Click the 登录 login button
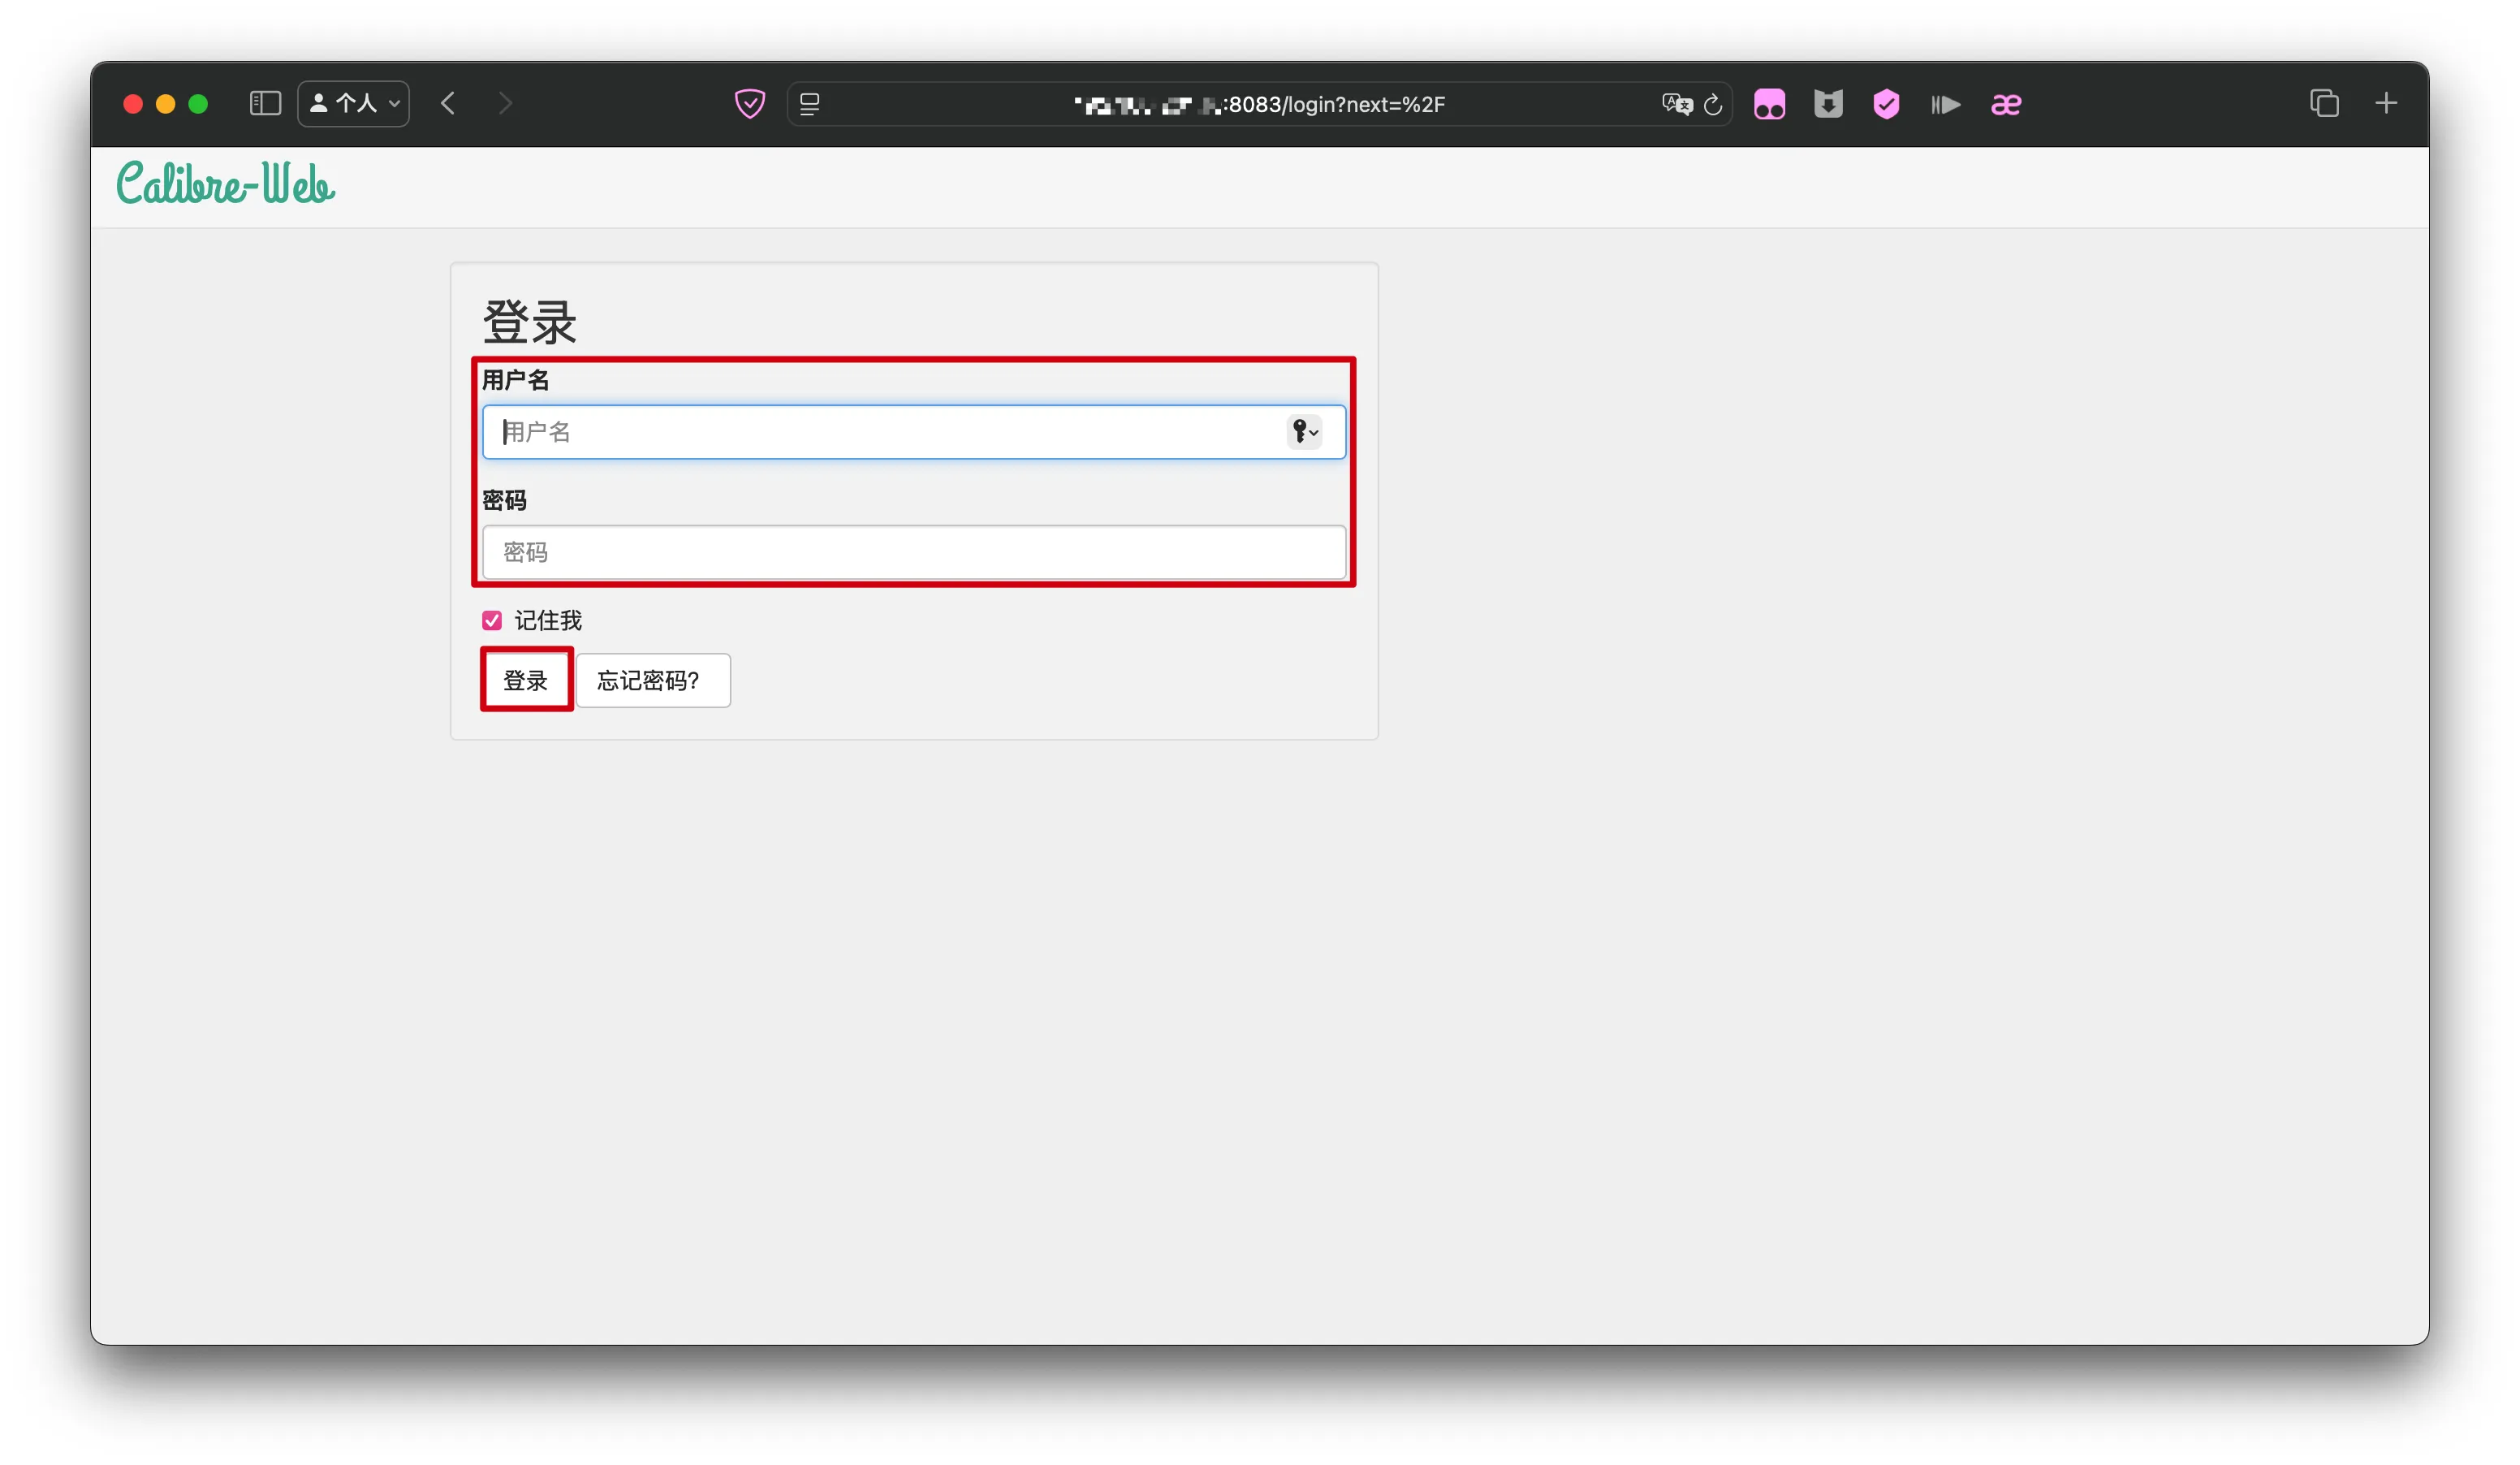 [526, 680]
